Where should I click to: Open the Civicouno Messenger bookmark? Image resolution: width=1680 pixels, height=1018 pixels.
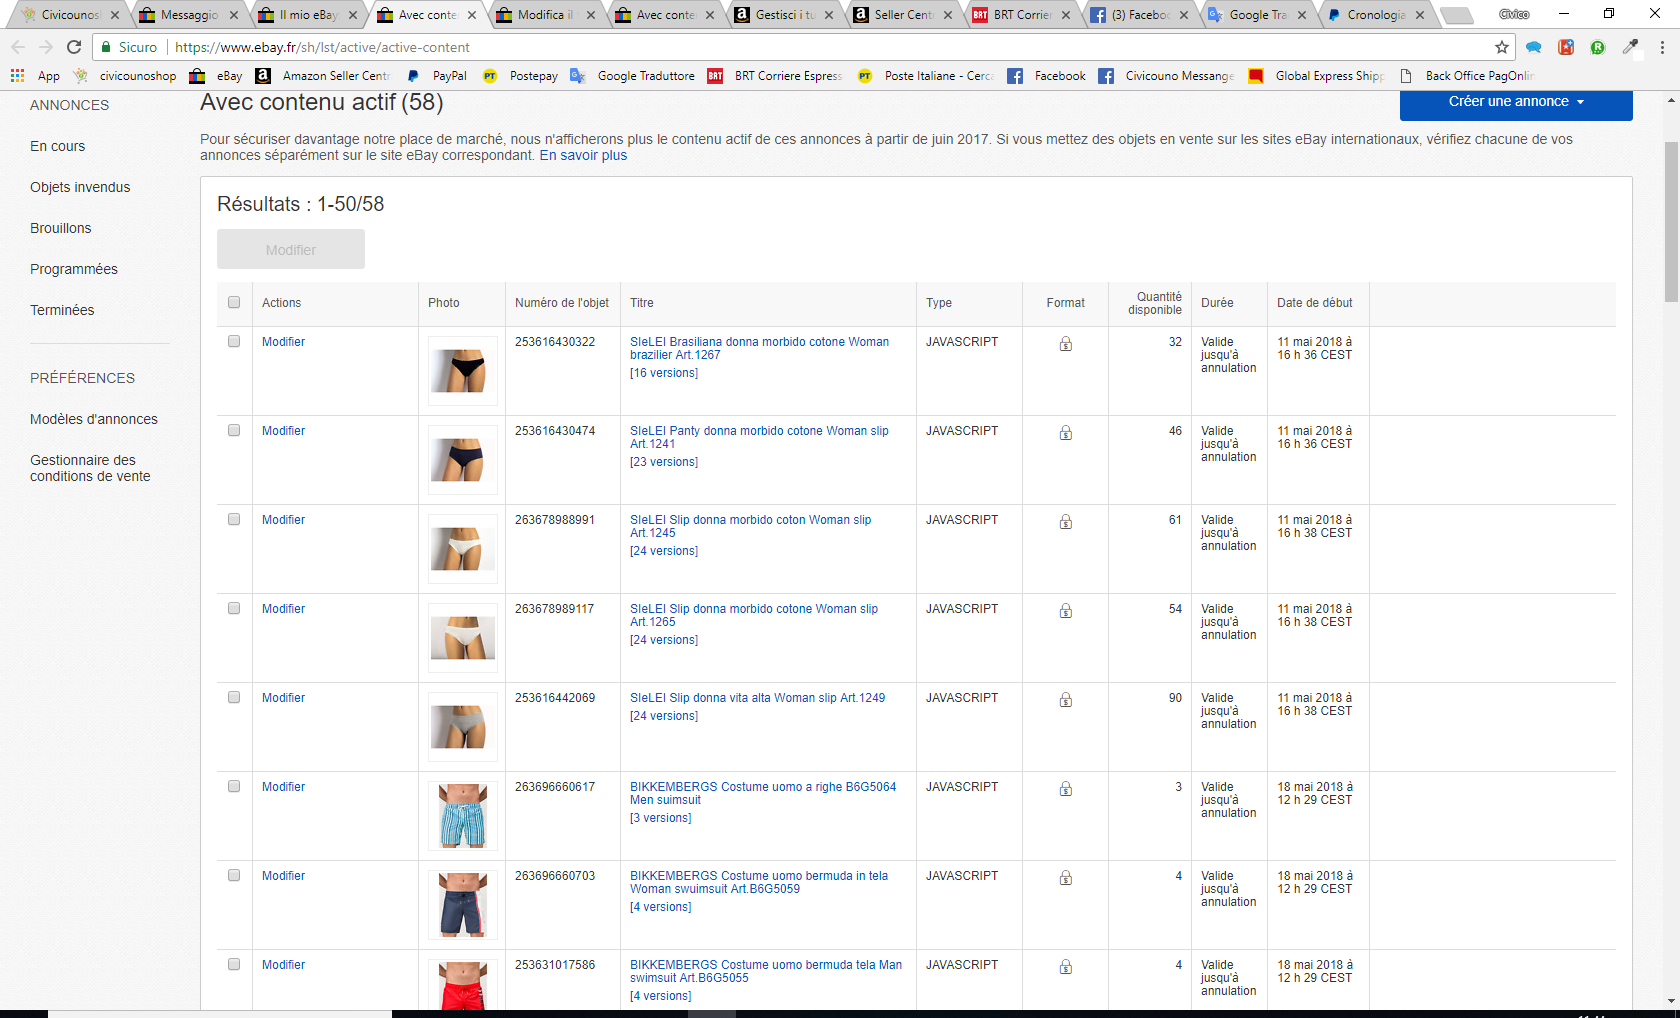click(1167, 76)
